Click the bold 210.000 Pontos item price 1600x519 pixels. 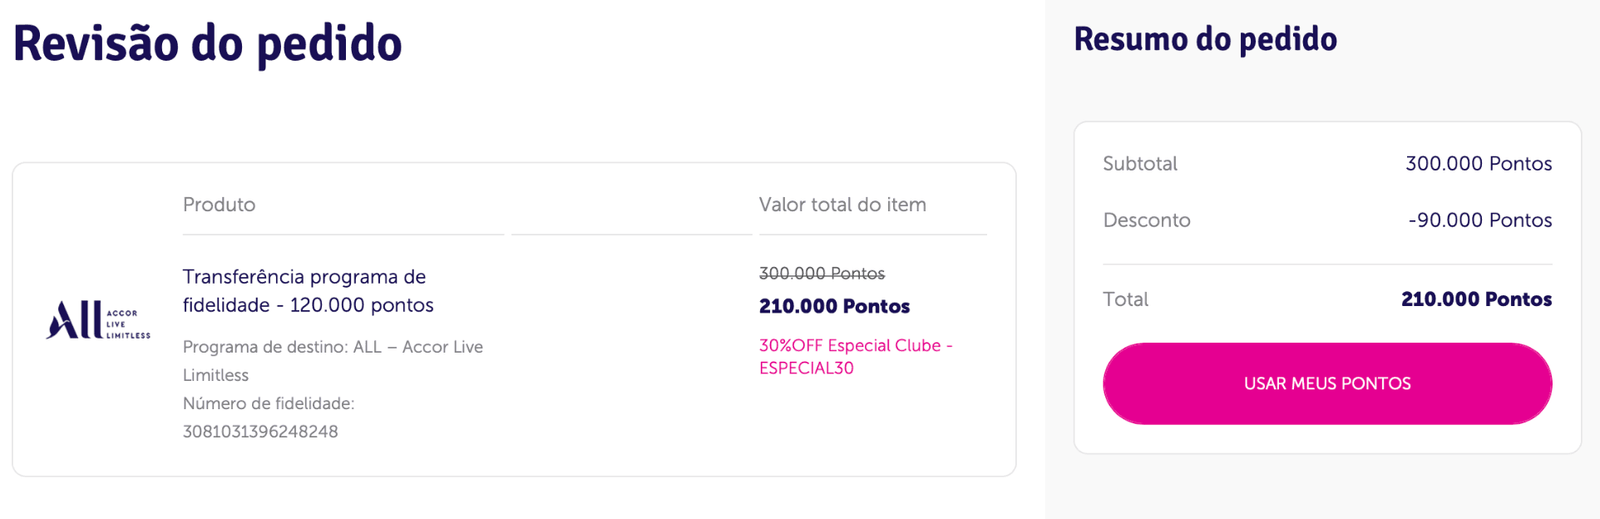point(834,306)
